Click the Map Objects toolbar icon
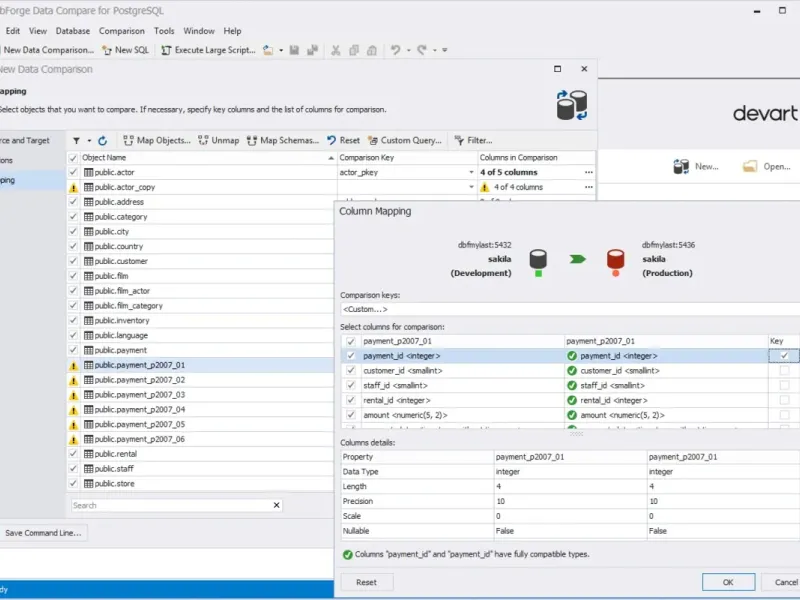This screenshot has height=600, width=800. (128, 141)
